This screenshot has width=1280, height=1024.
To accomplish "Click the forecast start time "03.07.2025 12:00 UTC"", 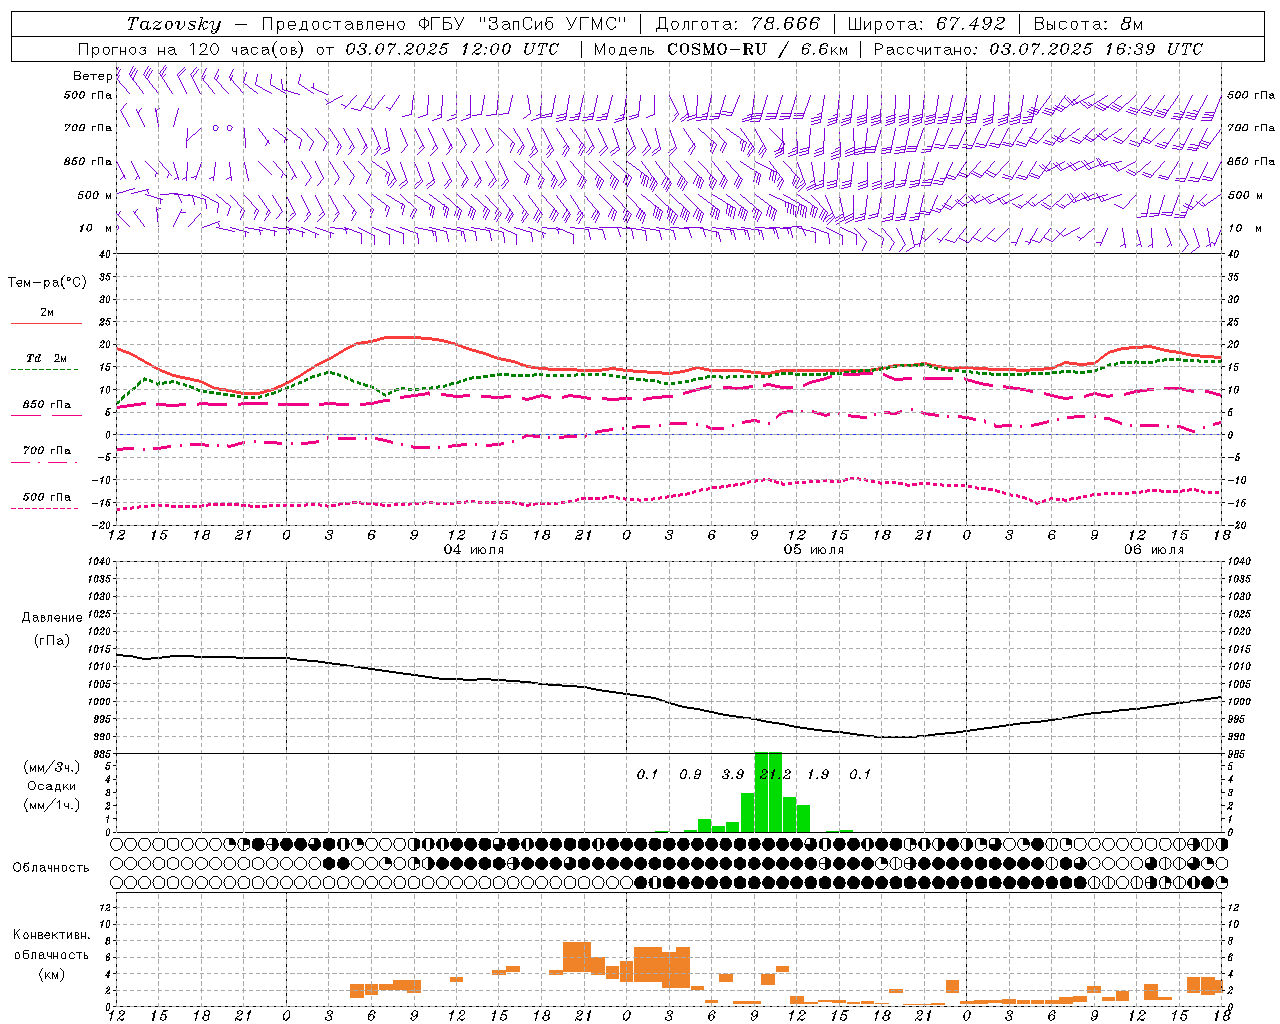I will tap(452, 49).
